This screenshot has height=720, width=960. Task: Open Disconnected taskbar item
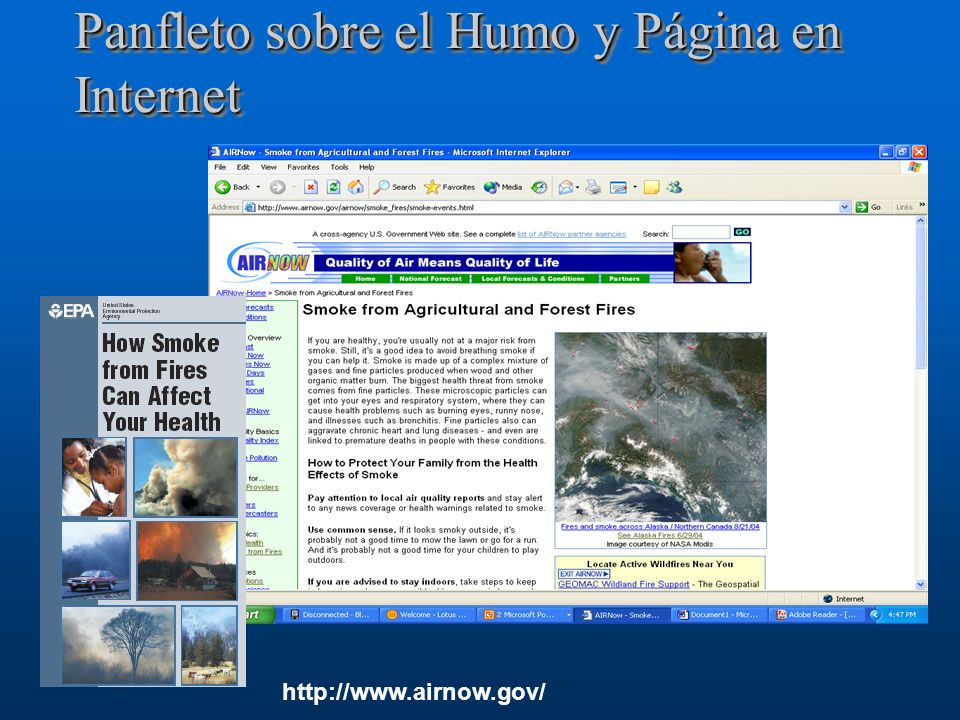click(329, 615)
